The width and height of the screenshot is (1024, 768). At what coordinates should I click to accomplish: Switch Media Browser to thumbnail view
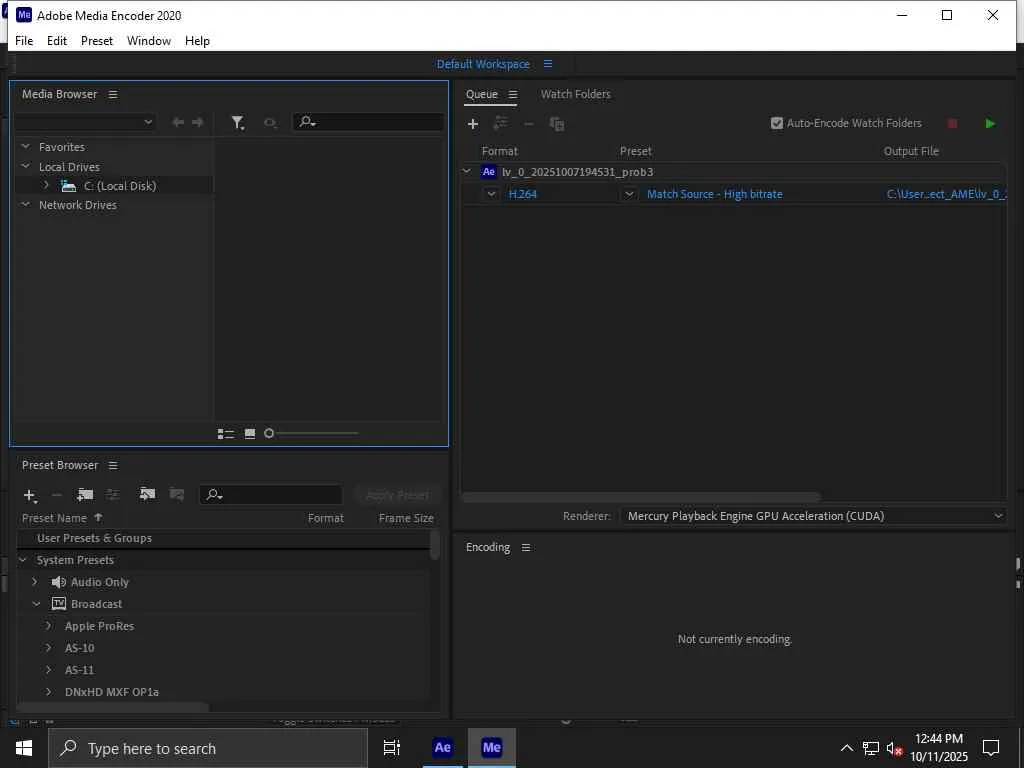249,434
